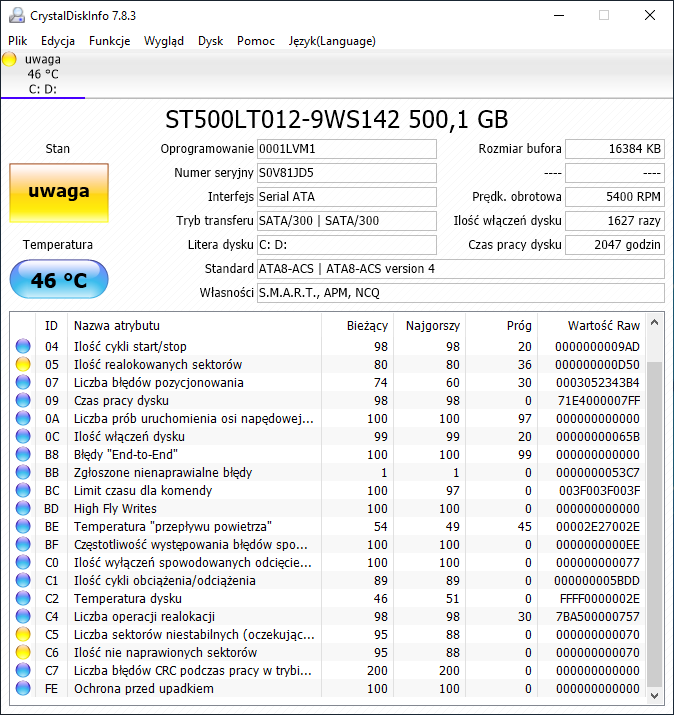Viewport: 674px width, 715px height.
Task: Click the power-on hours 2047 godzin
Action: tap(615, 245)
